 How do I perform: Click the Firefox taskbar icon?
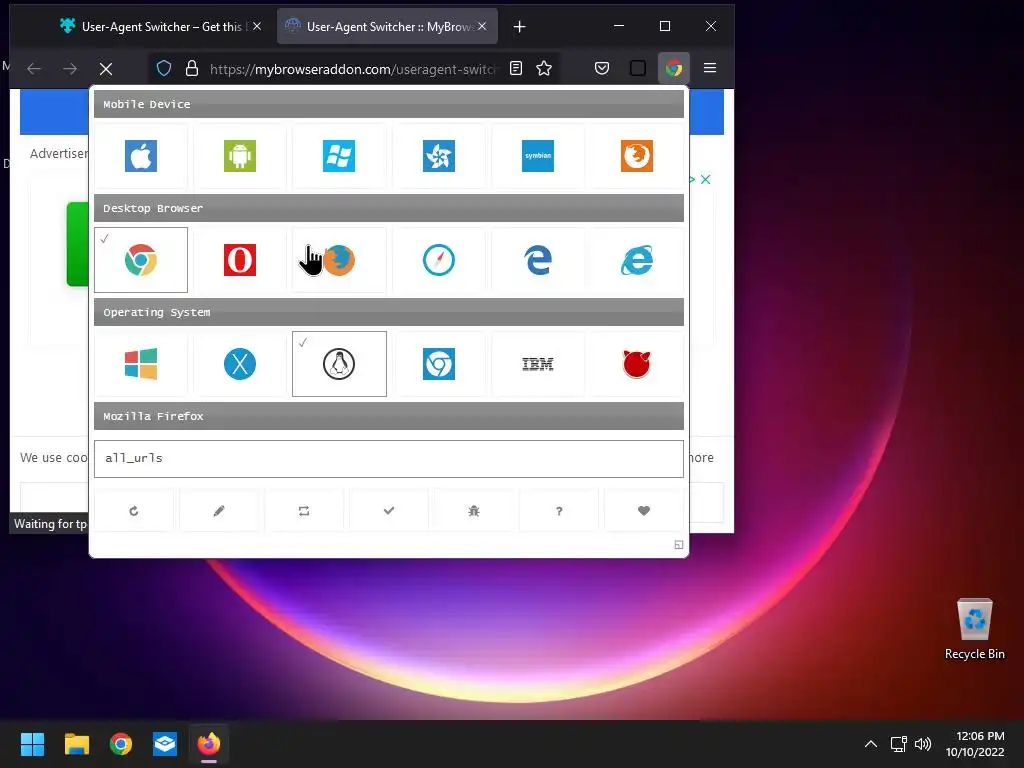tap(209, 744)
